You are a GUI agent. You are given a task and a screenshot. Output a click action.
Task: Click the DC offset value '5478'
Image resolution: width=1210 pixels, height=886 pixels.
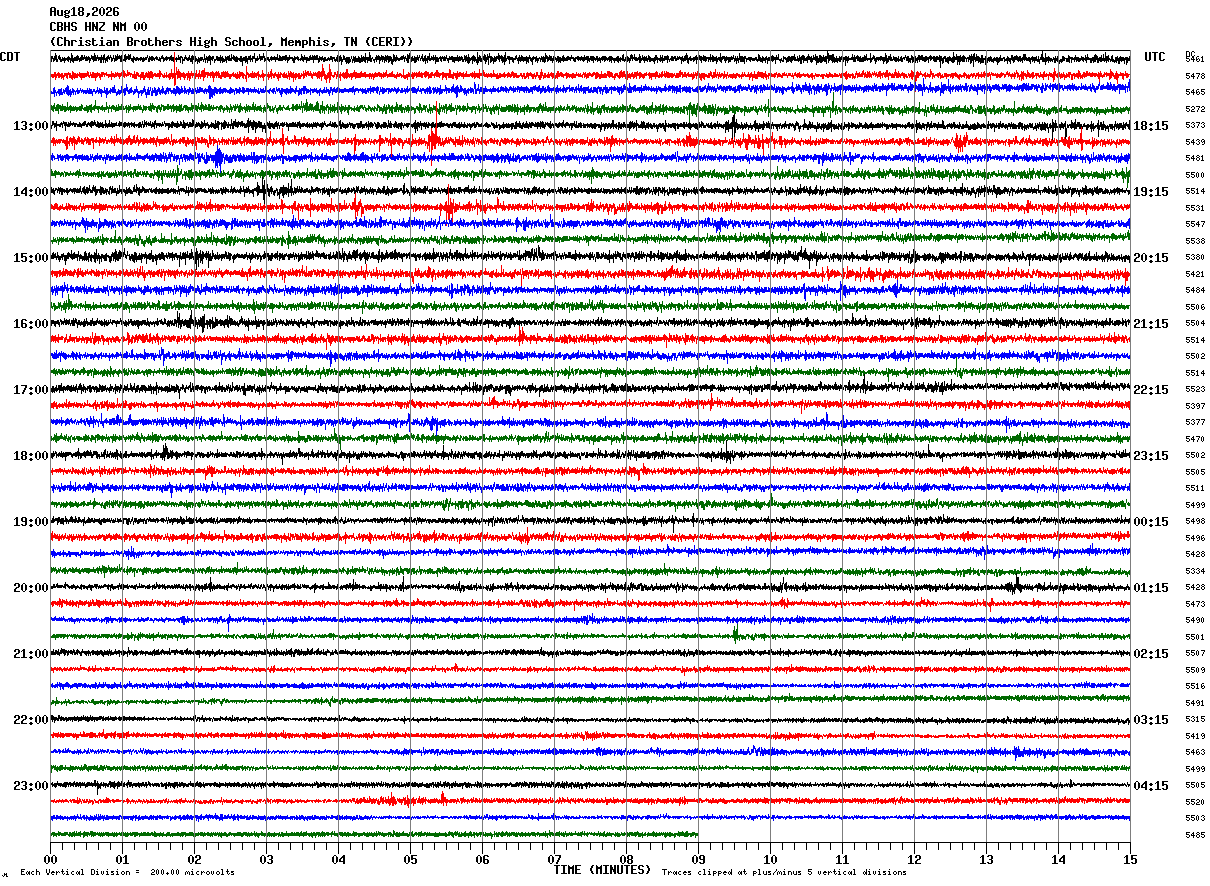(1195, 76)
